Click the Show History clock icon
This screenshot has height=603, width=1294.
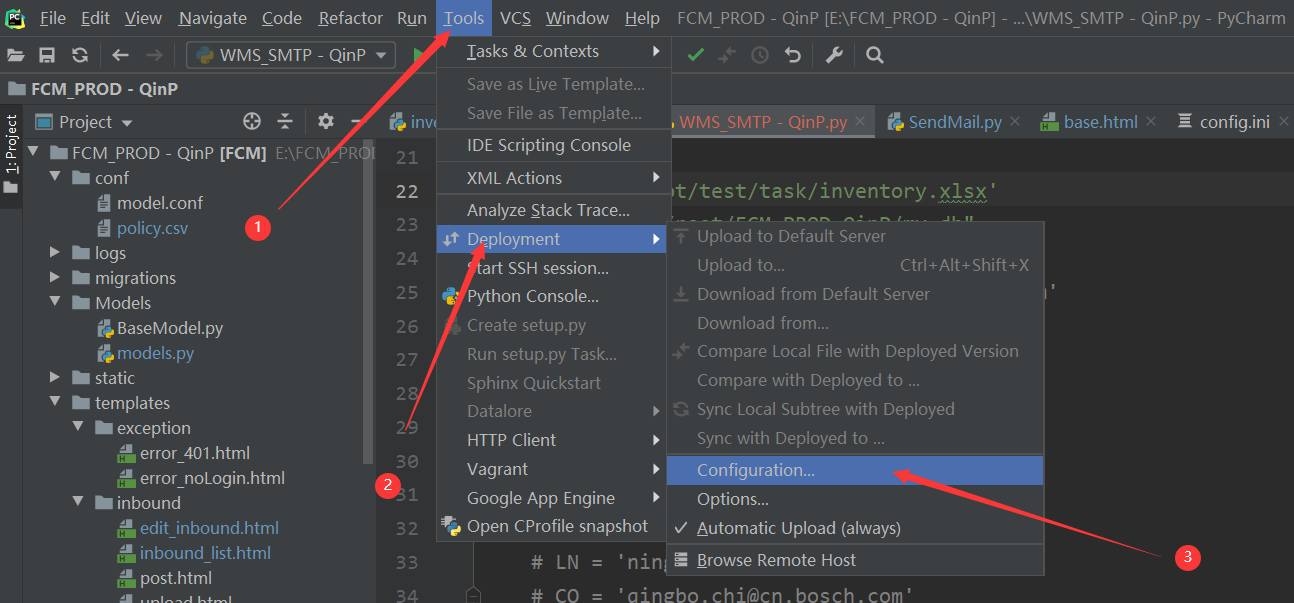tap(760, 55)
